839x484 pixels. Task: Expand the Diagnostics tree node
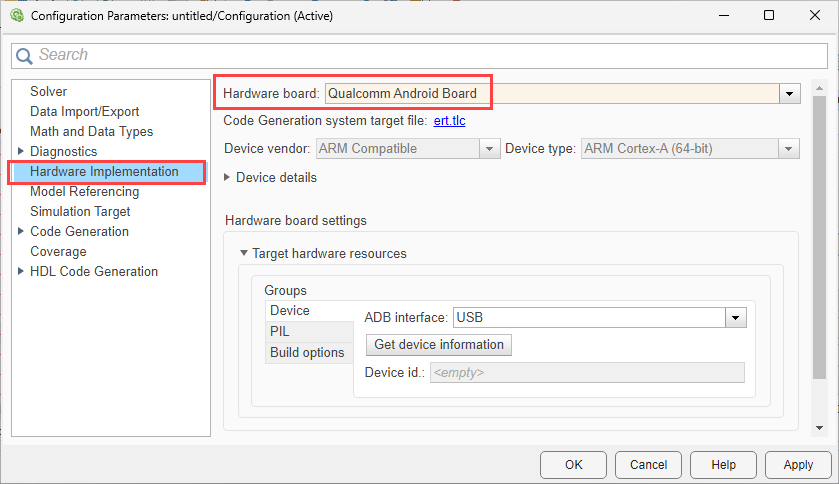click(21, 151)
